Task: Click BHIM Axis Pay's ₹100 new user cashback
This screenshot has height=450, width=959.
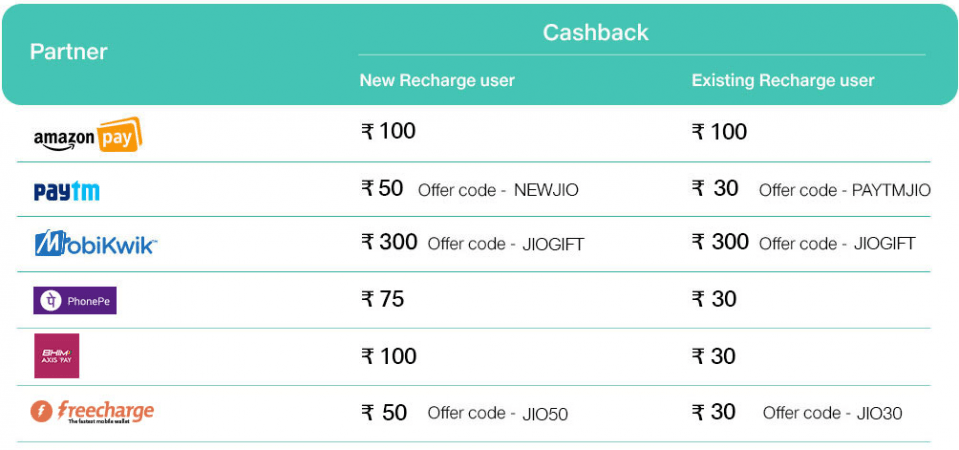Action: 388,356
